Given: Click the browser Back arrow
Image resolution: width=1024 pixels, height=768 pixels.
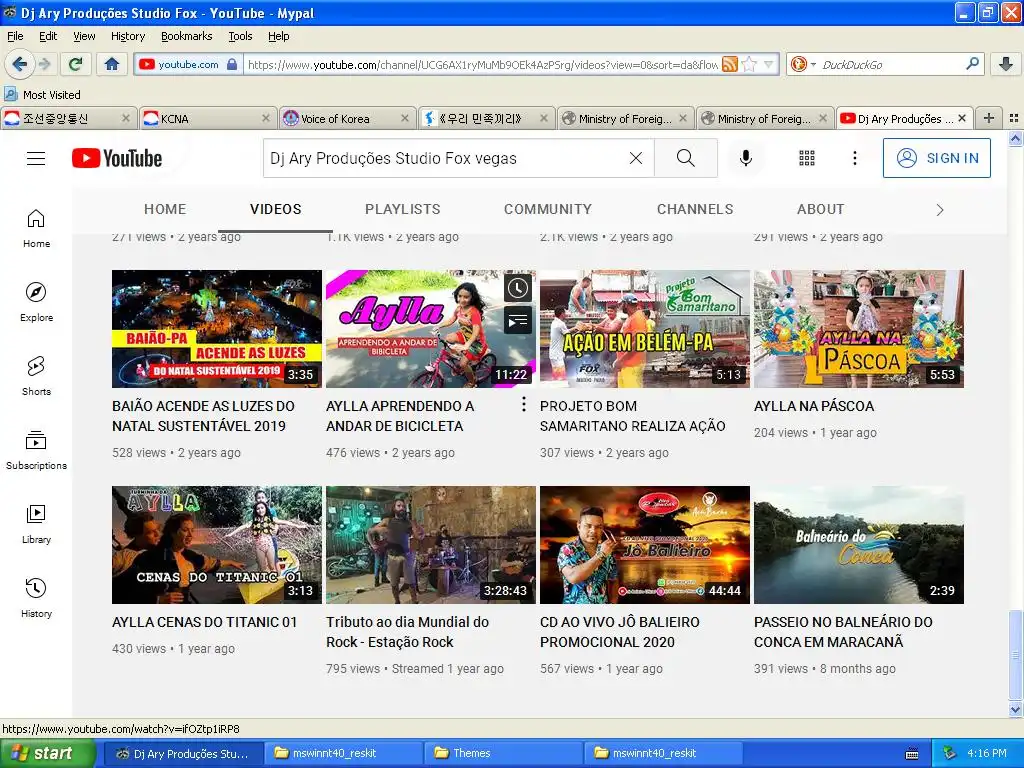Looking at the screenshot, I should coord(19,64).
